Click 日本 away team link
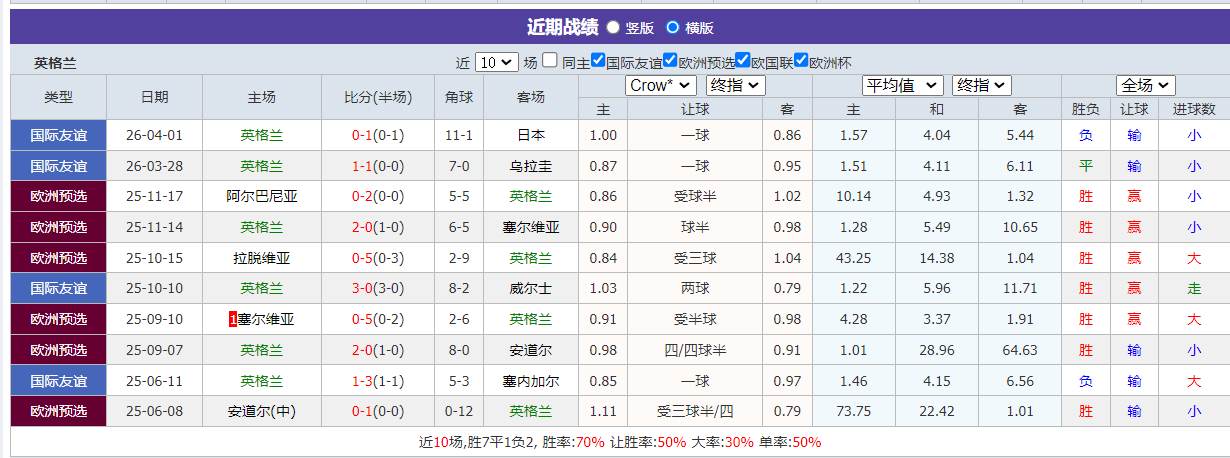Screen dimensions: 1230x458 (x=531, y=135)
